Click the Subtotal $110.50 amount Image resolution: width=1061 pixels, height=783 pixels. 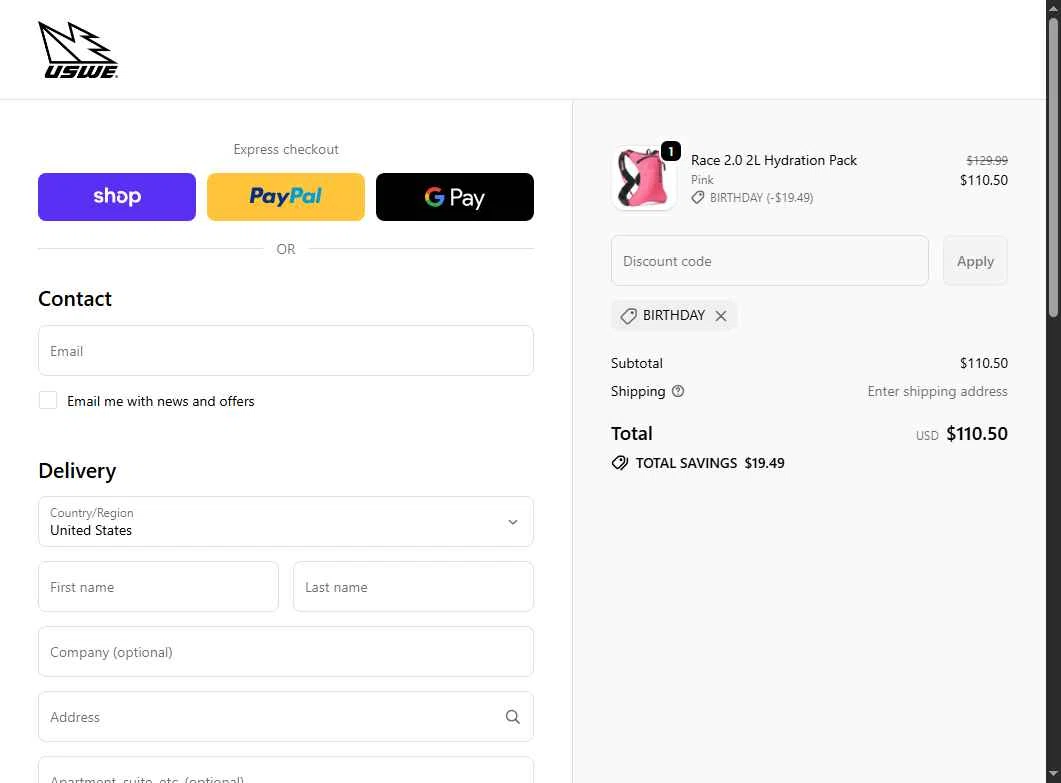click(x=983, y=363)
